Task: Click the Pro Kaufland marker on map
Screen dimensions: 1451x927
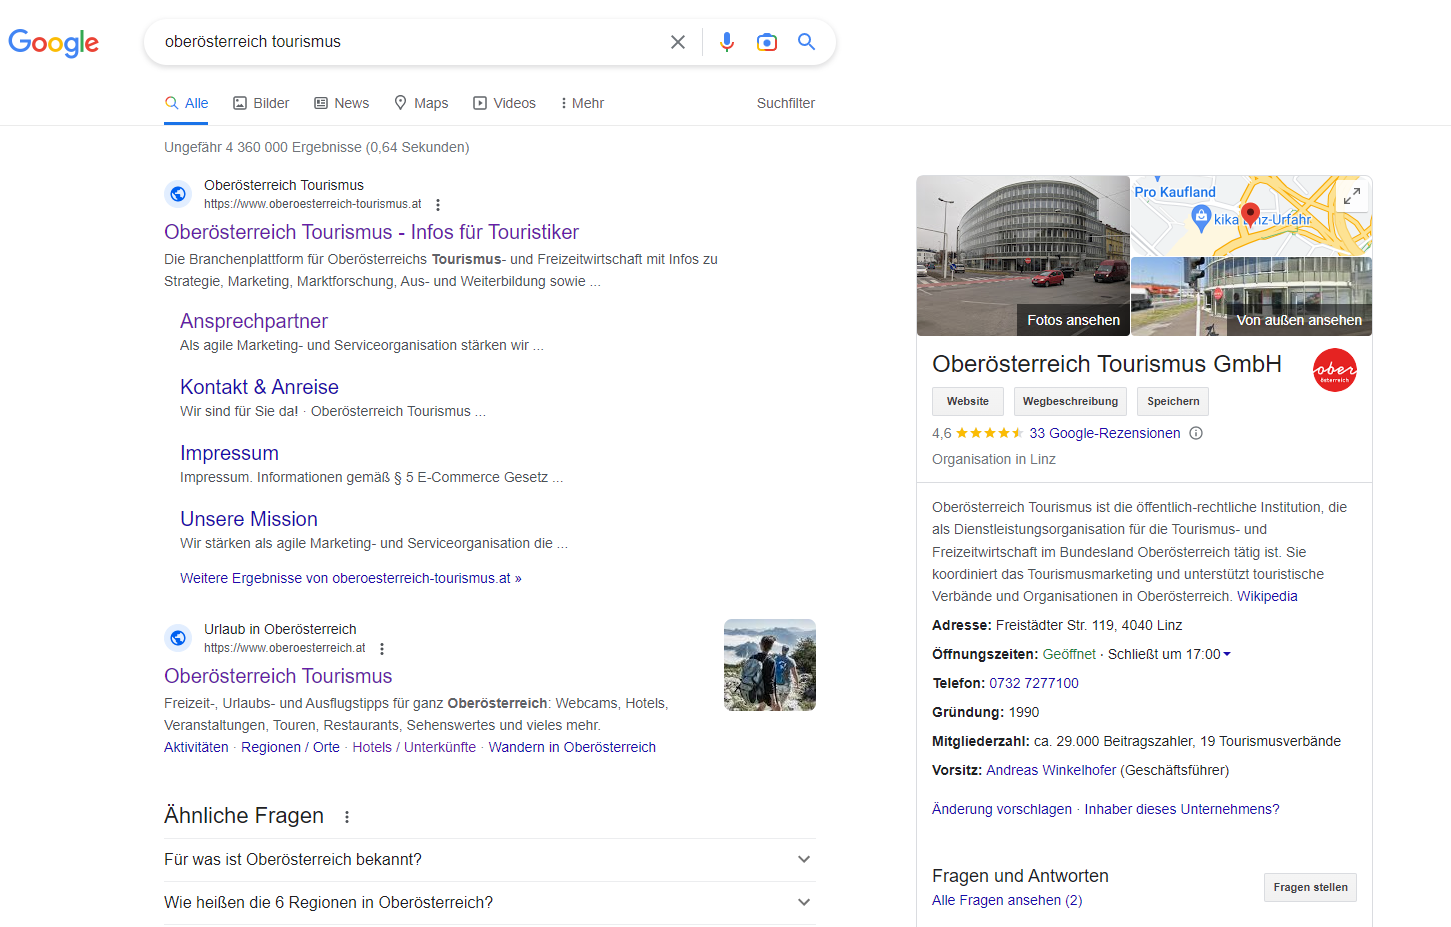Action: coord(1175,192)
